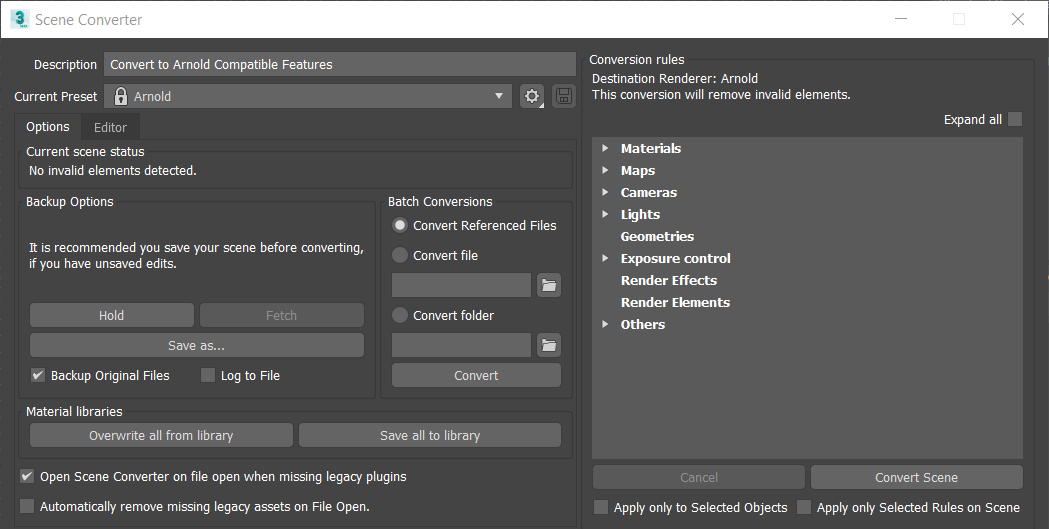This screenshot has height=529, width=1049.
Task: Expand the Lights rule group
Action: pos(605,215)
